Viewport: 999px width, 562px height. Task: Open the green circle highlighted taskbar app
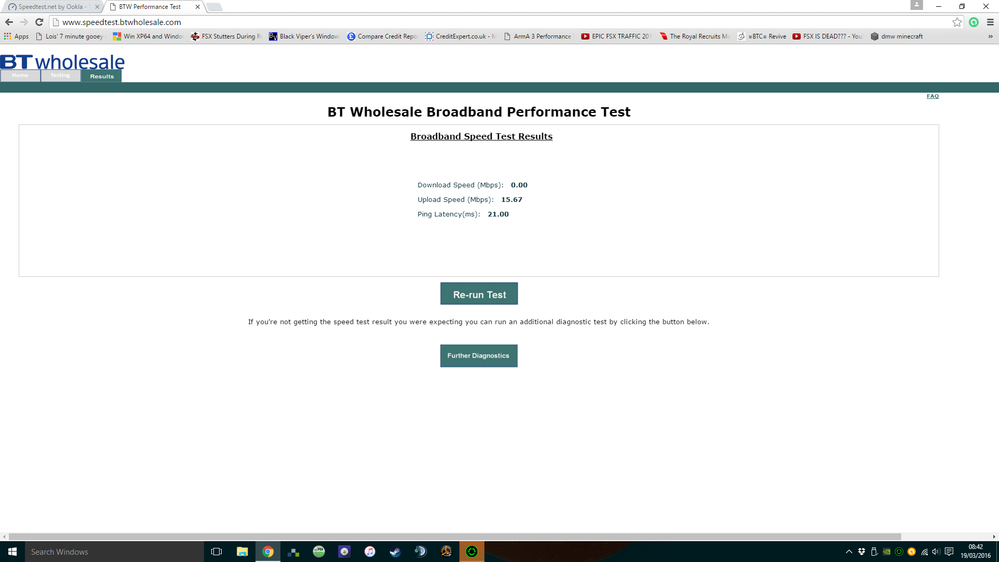click(471, 552)
